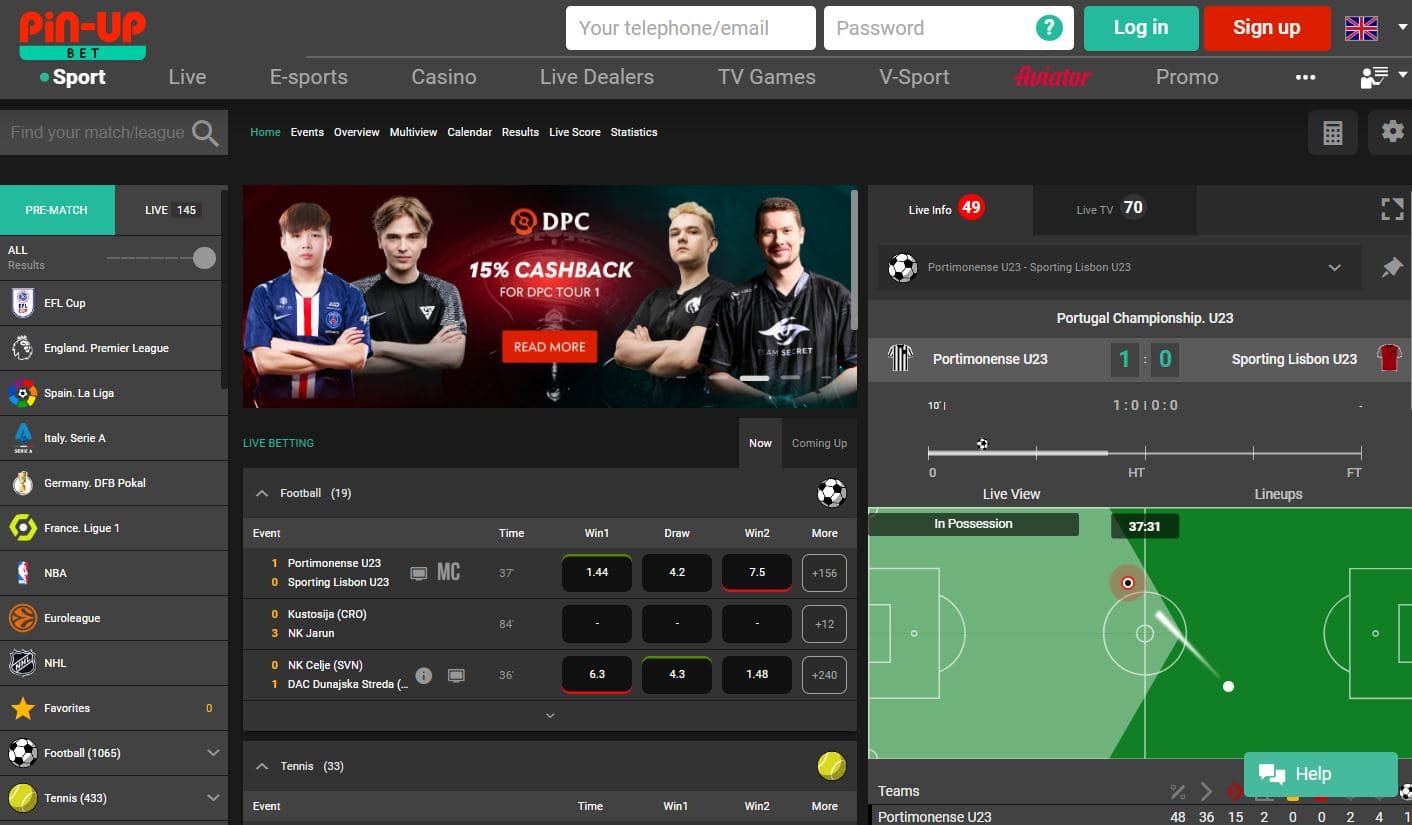1412x825 pixels.
Task: Open the match selector dropdown
Action: pos(1334,268)
